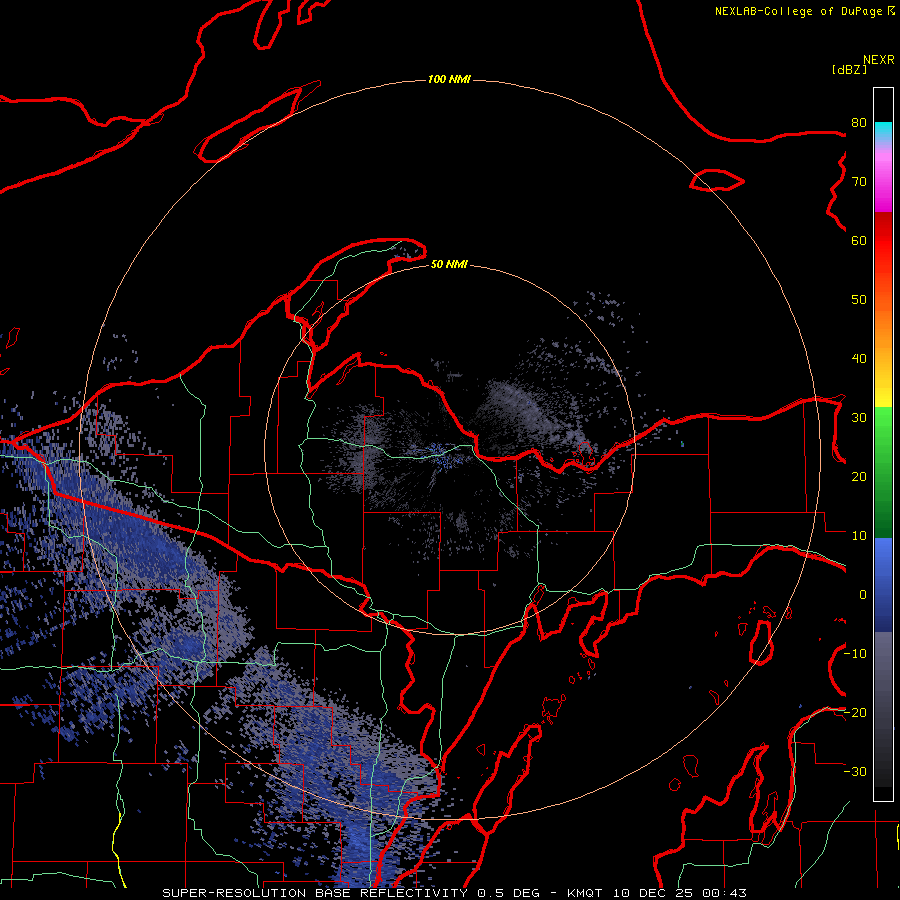Click the Super-Resolution Base Reflectivity caption

[x=455, y=893]
